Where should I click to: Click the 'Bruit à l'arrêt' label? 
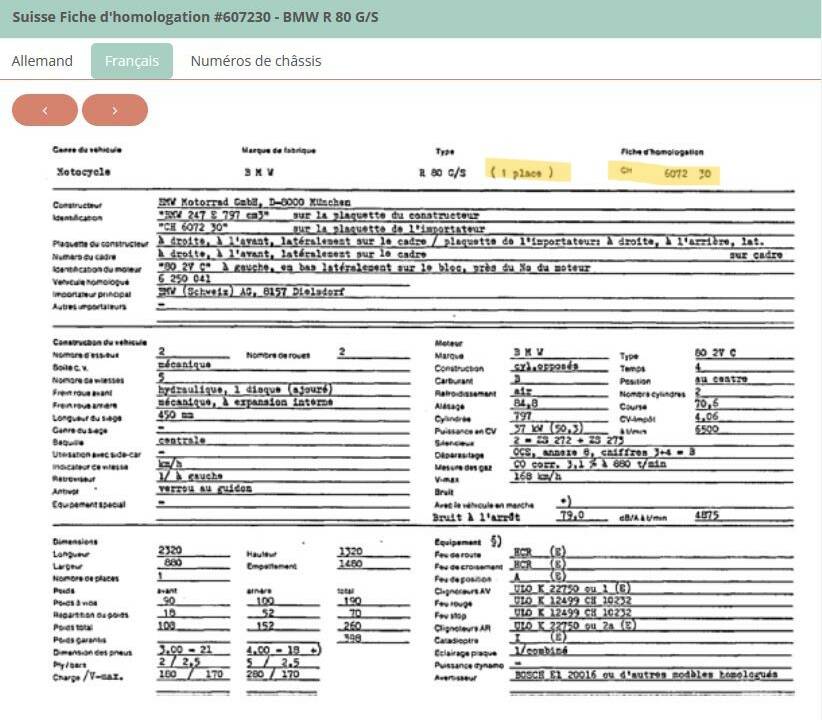[476, 517]
